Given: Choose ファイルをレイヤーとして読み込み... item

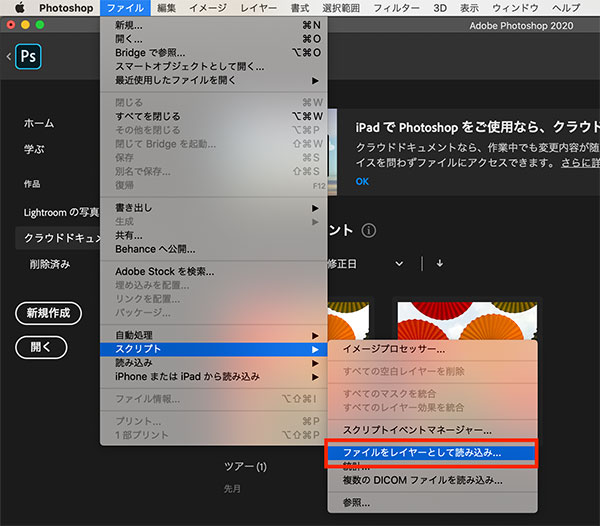Looking at the screenshot, I should 431,453.
